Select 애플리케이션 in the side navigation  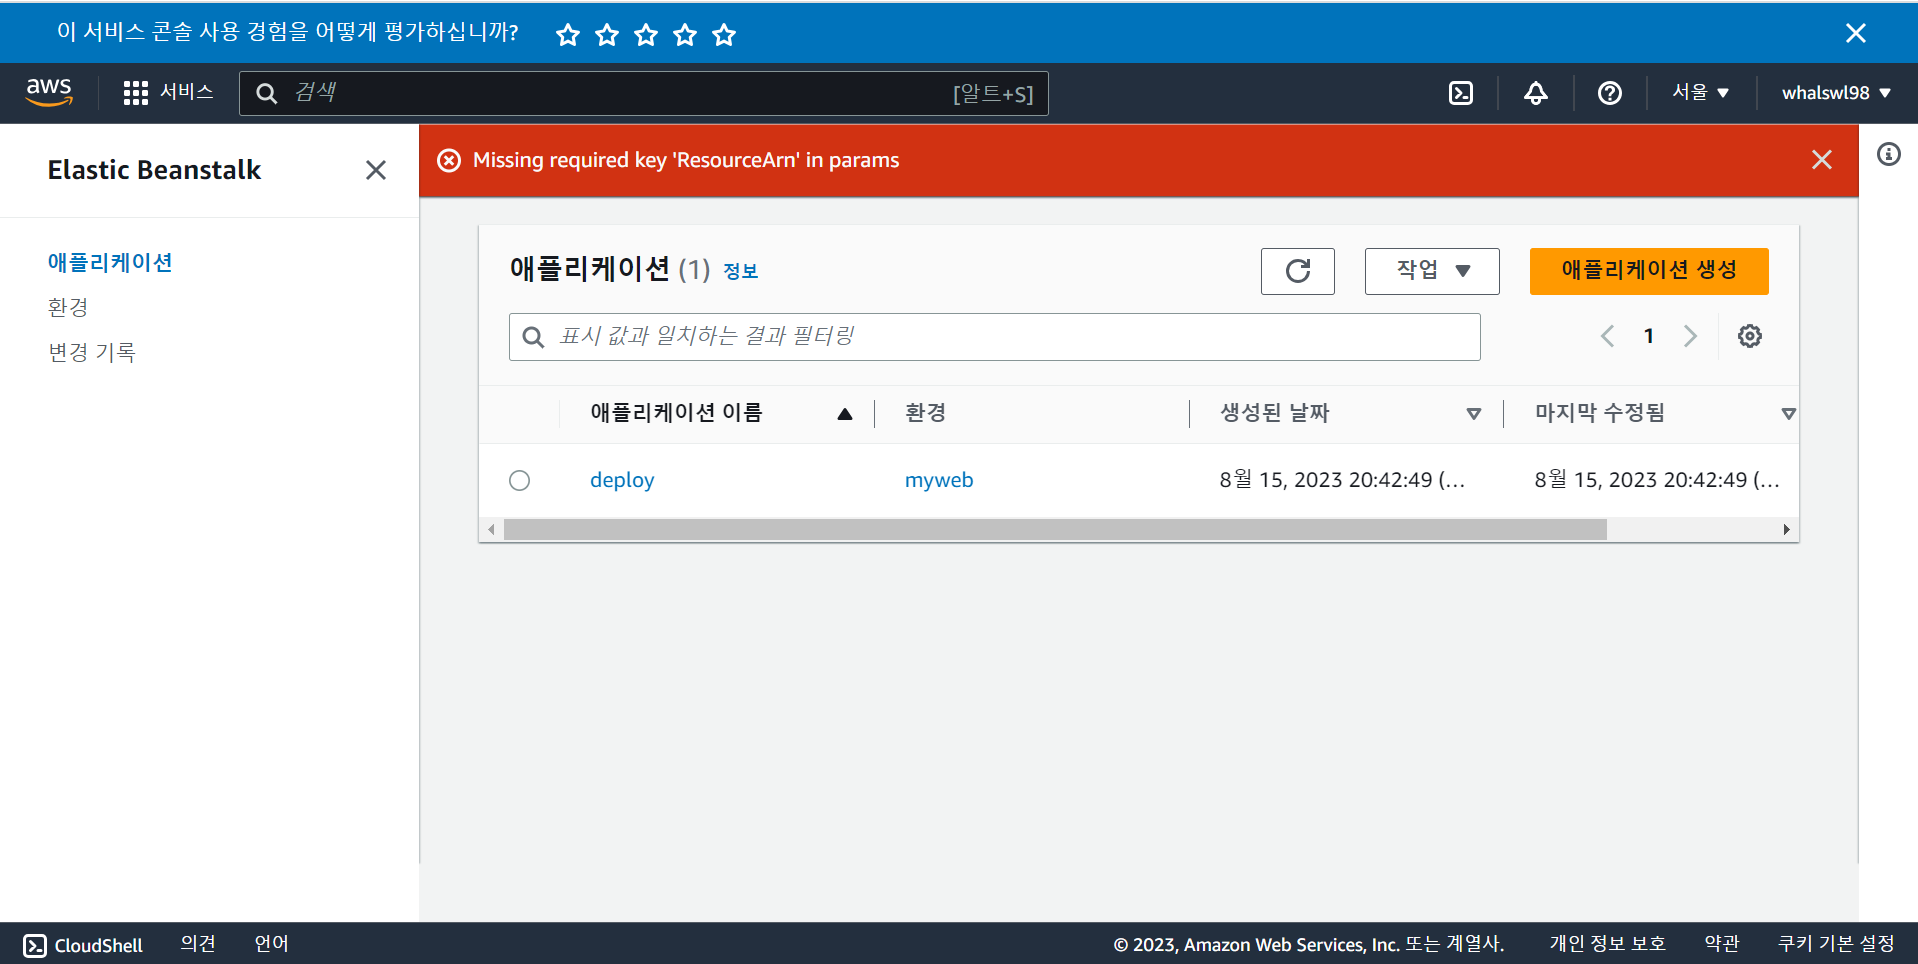[110, 262]
